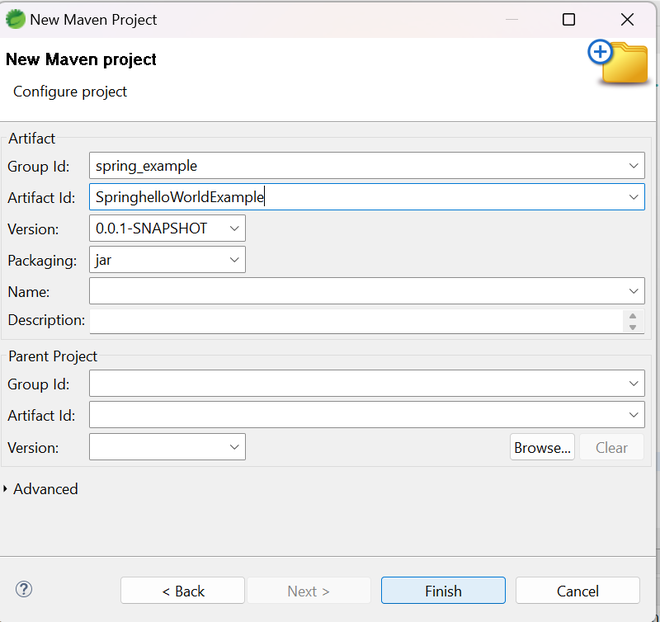Open the Parent Project Artifact Id dropdown arrow

(x=633, y=415)
